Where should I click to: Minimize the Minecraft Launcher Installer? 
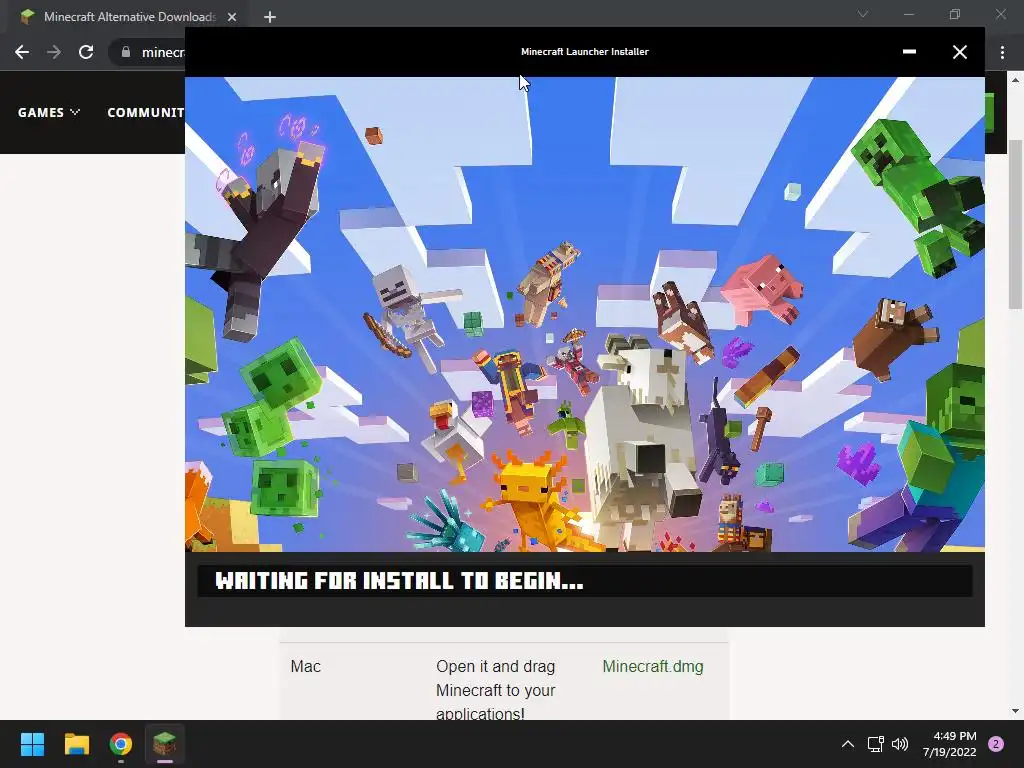point(909,52)
